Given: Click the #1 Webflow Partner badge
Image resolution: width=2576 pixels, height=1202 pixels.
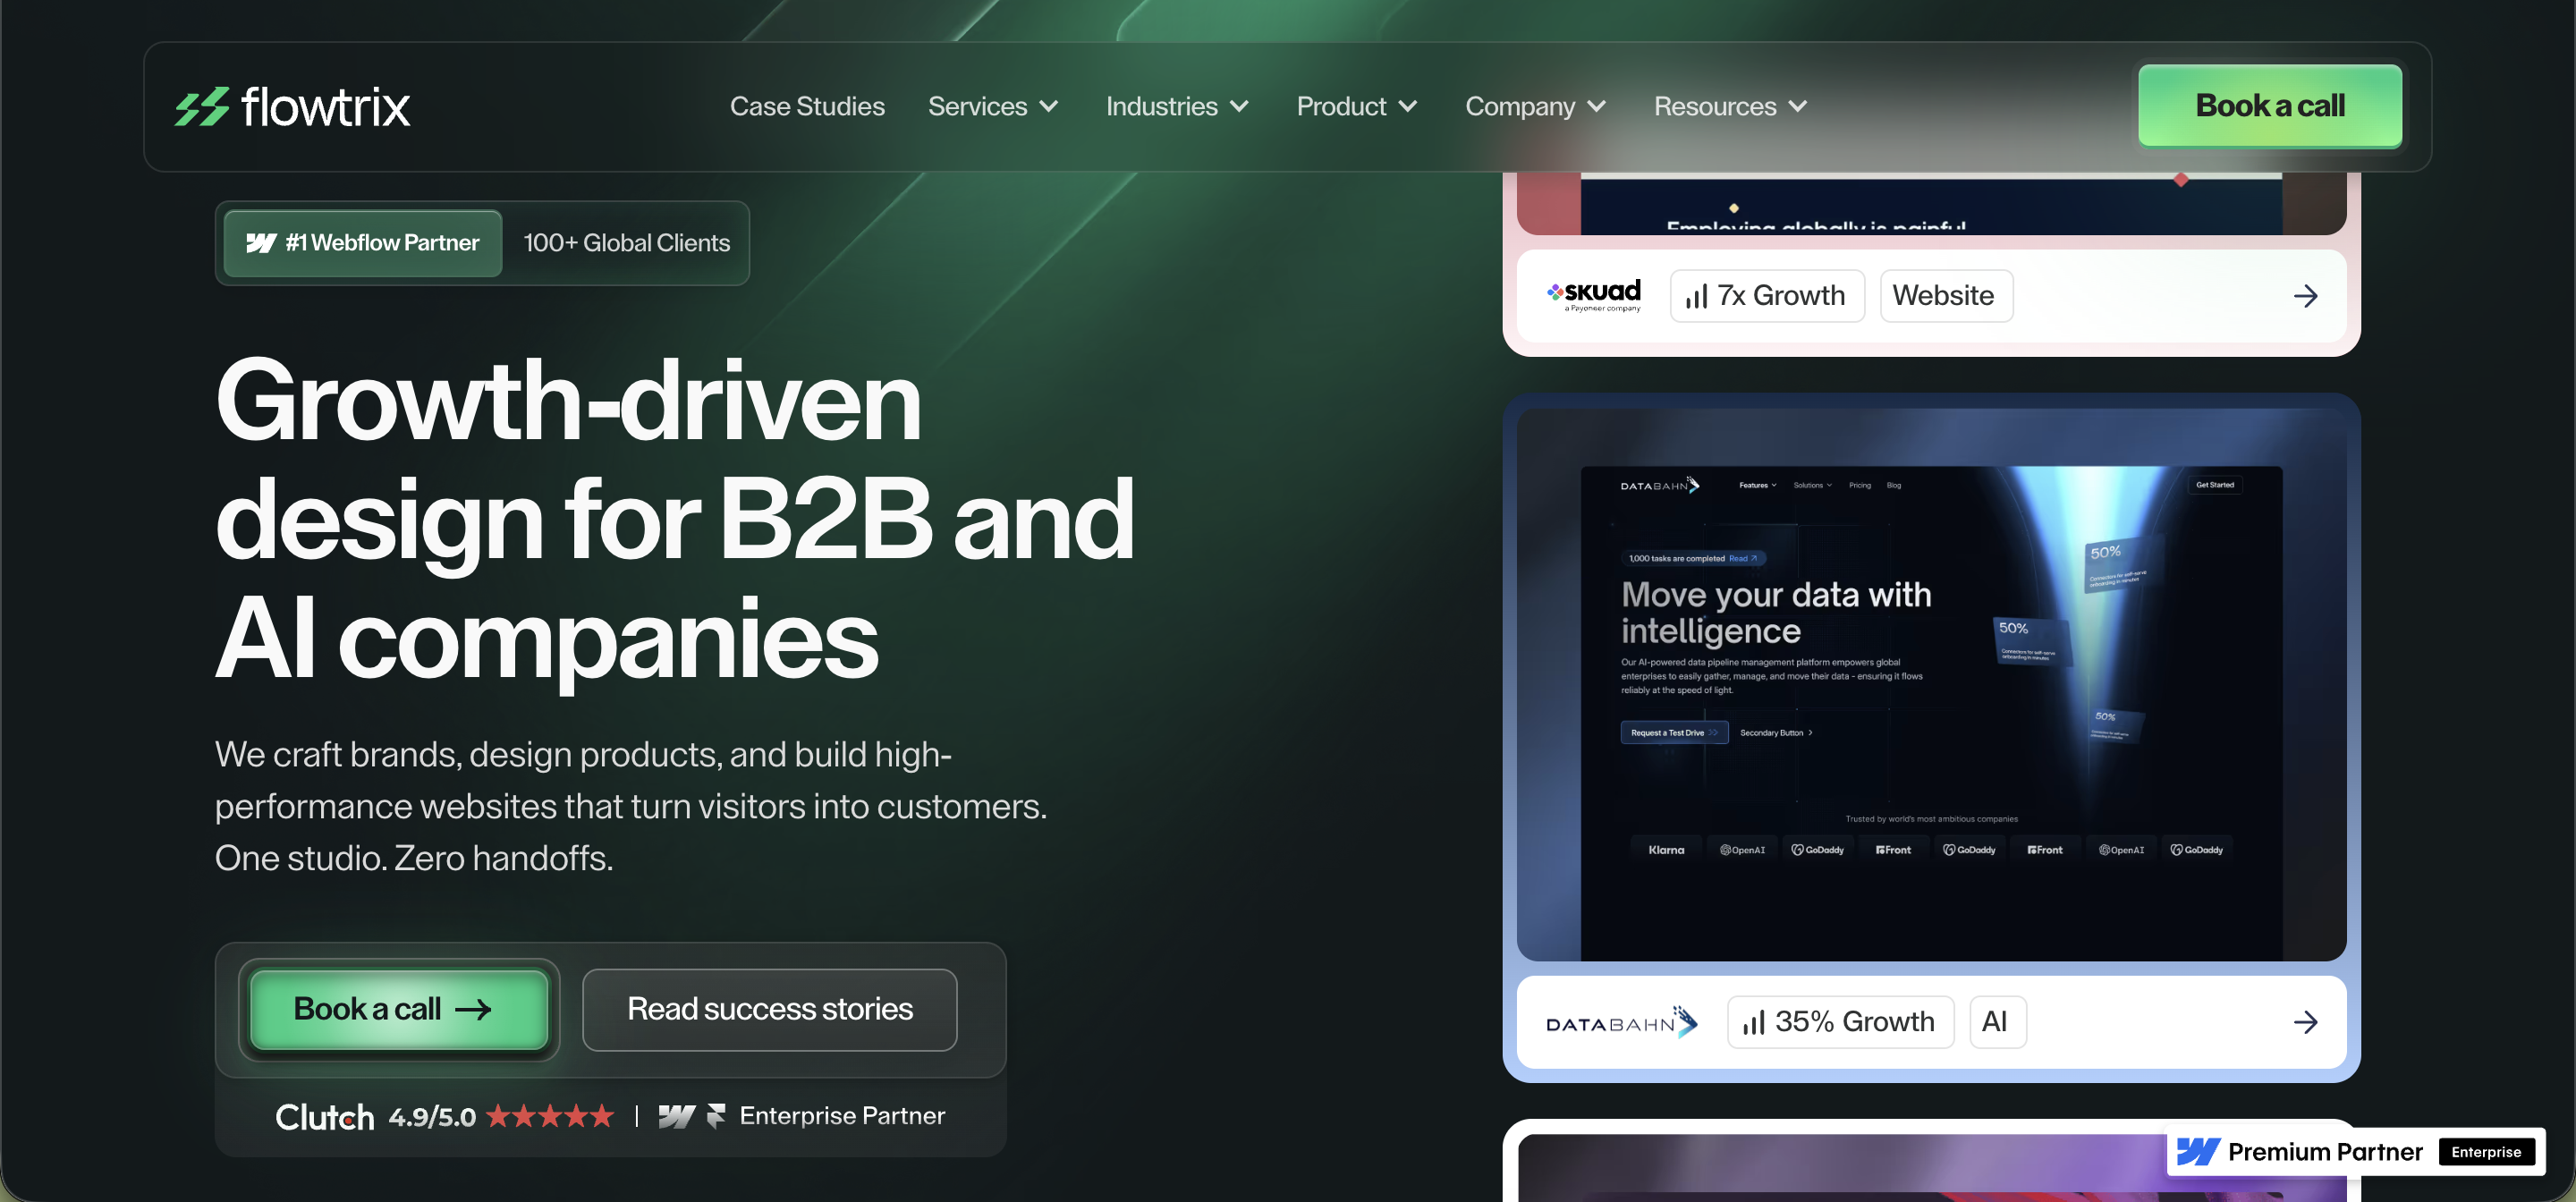Looking at the screenshot, I should pos(363,243).
